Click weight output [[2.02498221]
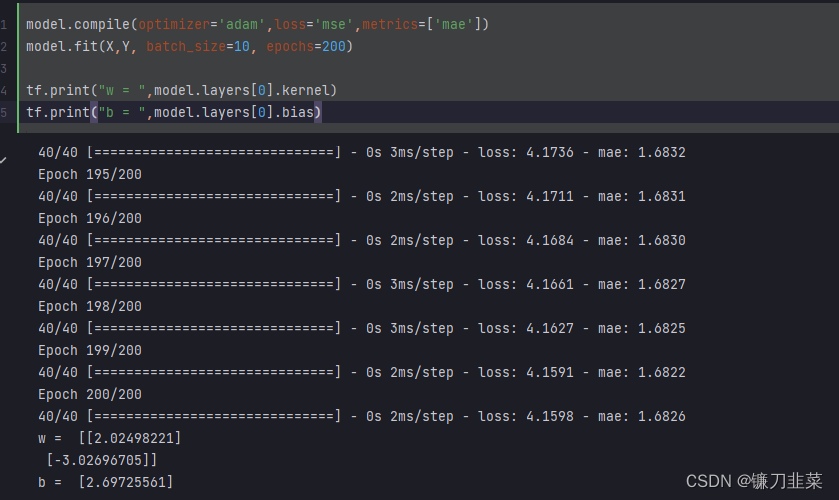This screenshot has height=500, width=839. click(130, 438)
